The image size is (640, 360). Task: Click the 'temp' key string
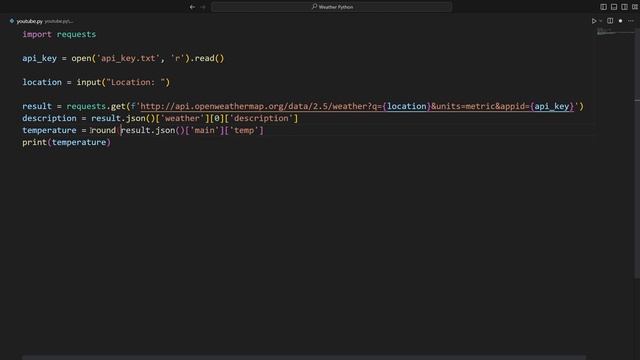click(244, 130)
